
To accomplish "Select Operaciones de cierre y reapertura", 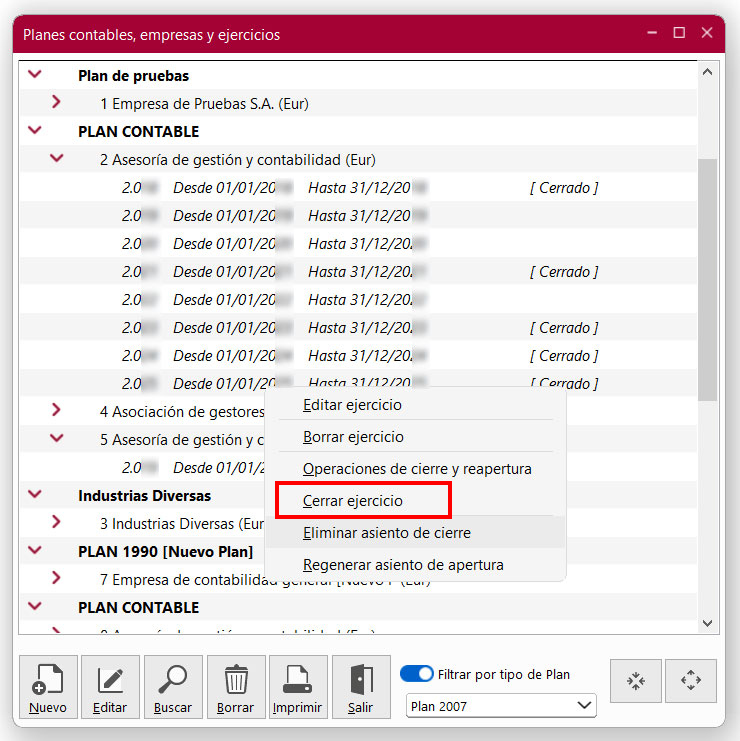I will pyautogui.click(x=416, y=469).
